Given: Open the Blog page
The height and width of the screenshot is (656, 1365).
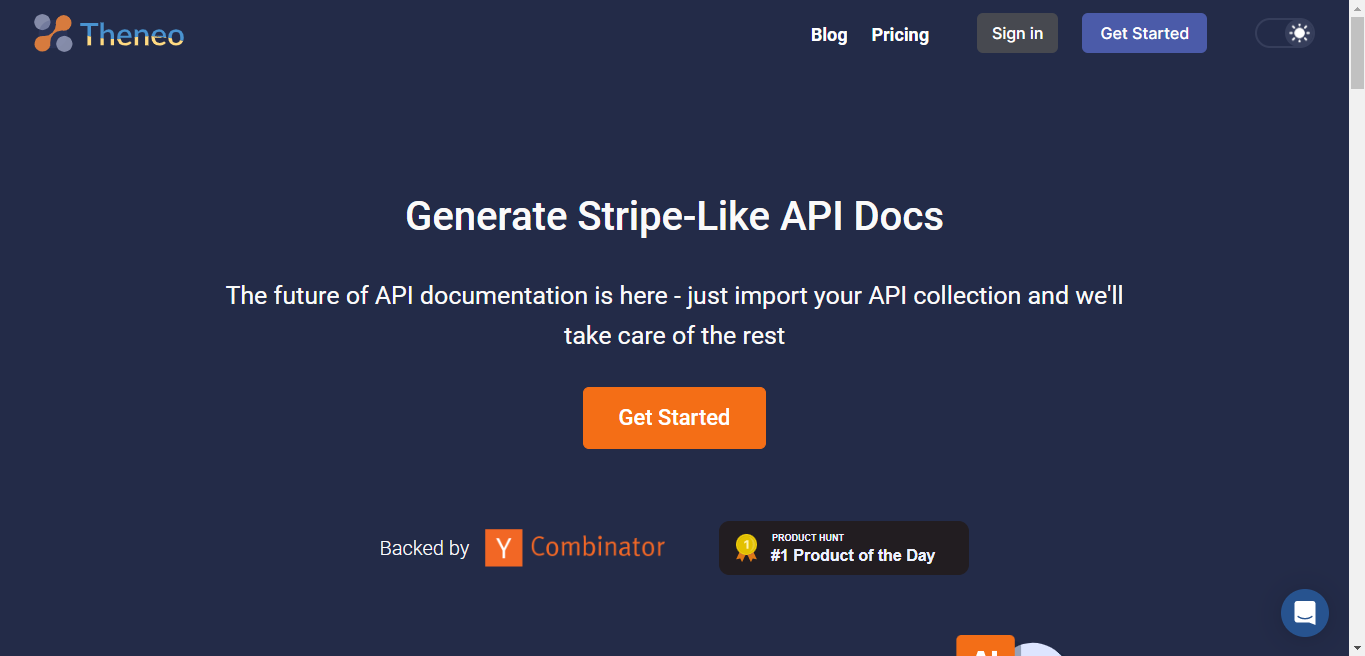Looking at the screenshot, I should click(x=829, y=35).
